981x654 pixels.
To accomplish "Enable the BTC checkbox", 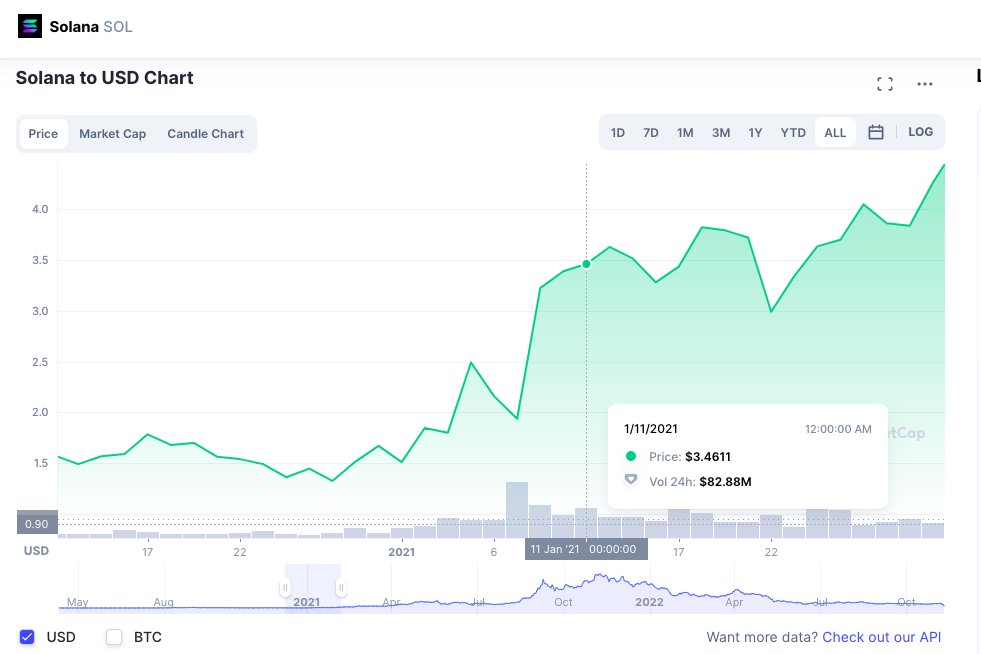I will point(114,637).
